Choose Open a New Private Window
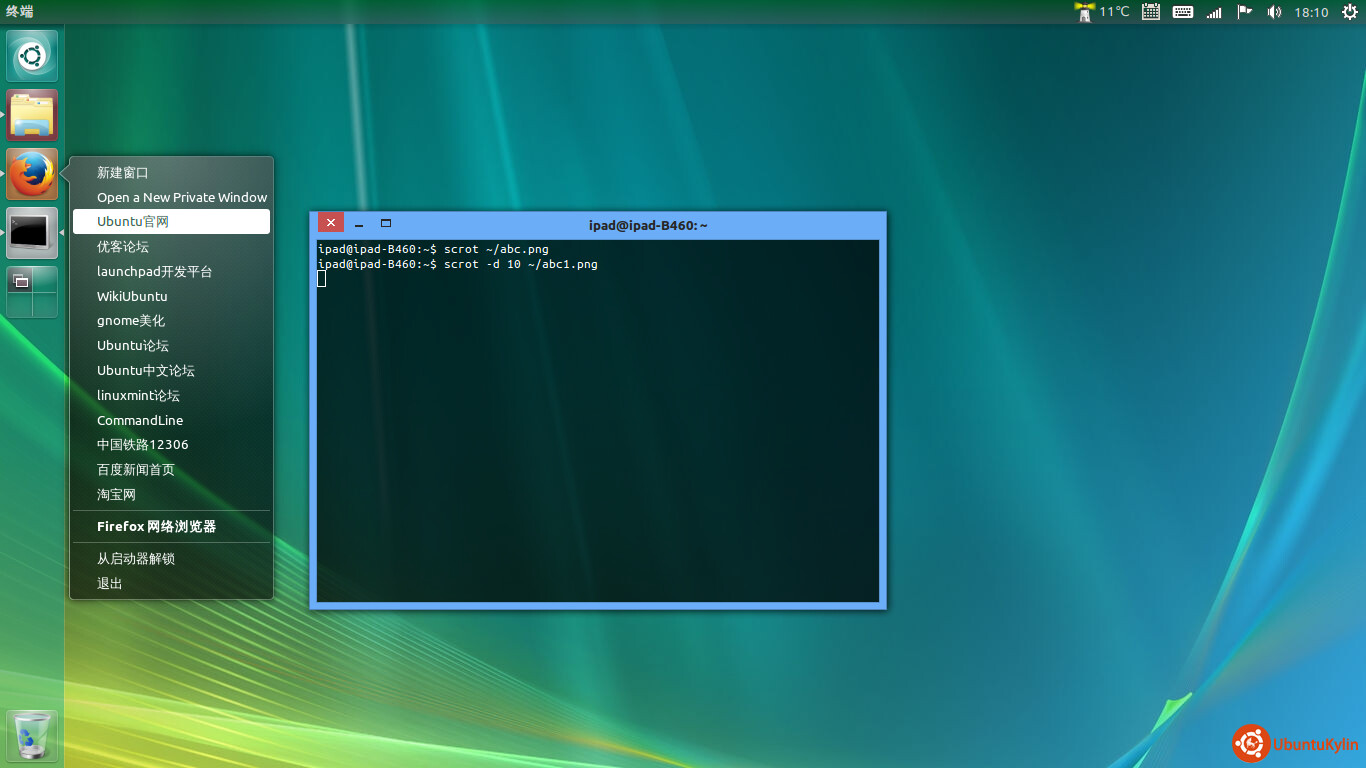Image resolution: width=1366 pixels, height=768 pixels. click(182, 197)
